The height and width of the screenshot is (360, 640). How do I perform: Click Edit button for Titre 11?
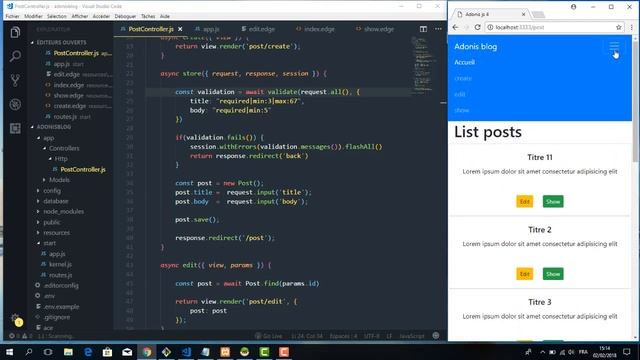coord(524,202)
